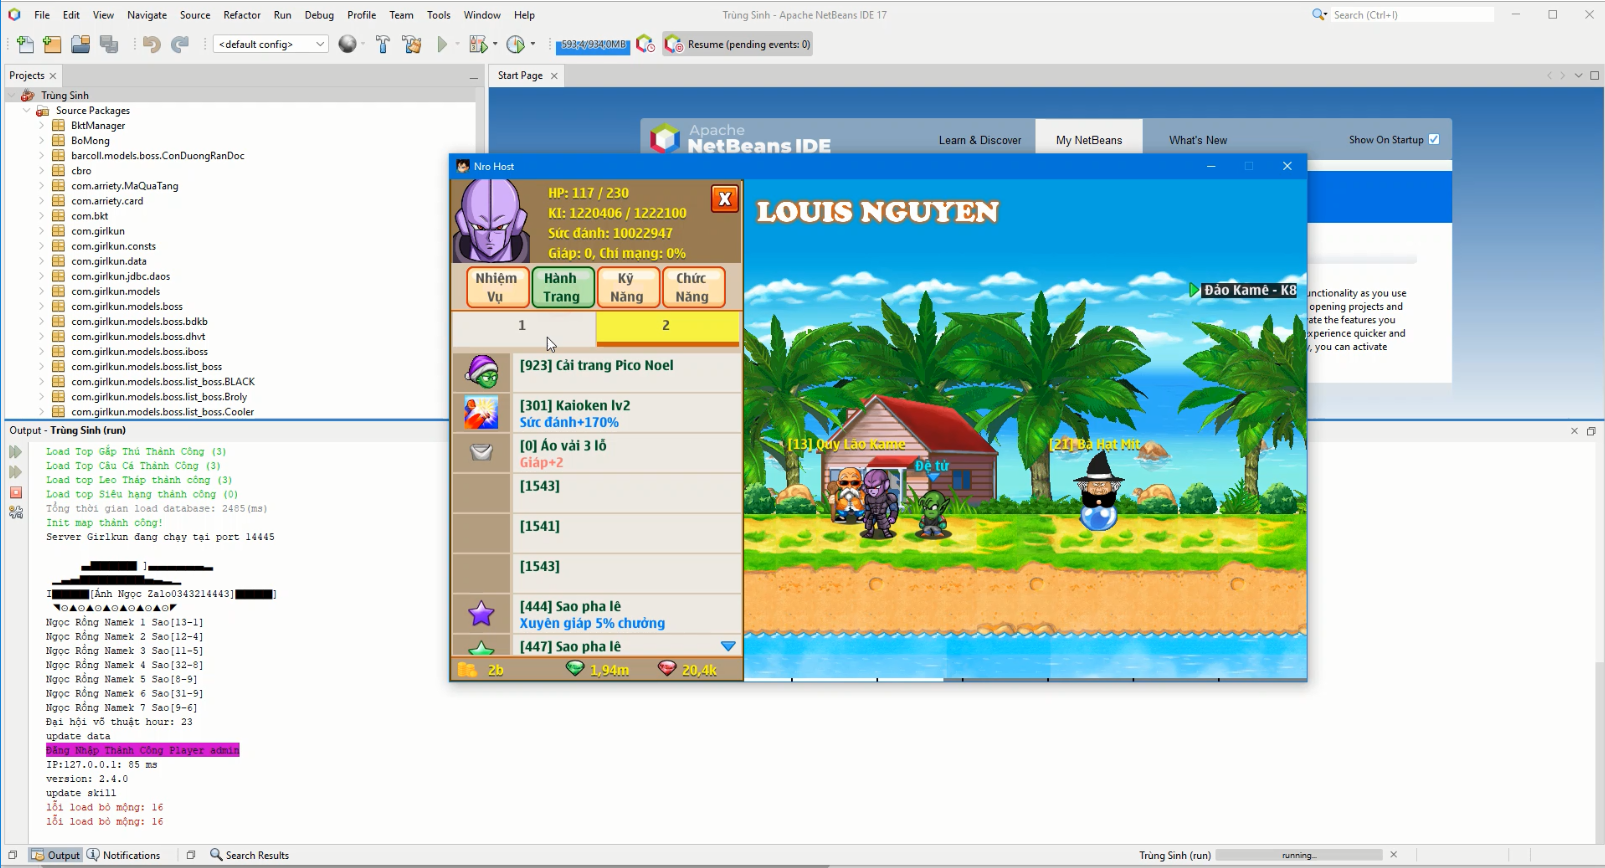Click the Debug Project toolbar icon
The height and width of the screenshot is (868, 1605).
[x=478, y=44]
